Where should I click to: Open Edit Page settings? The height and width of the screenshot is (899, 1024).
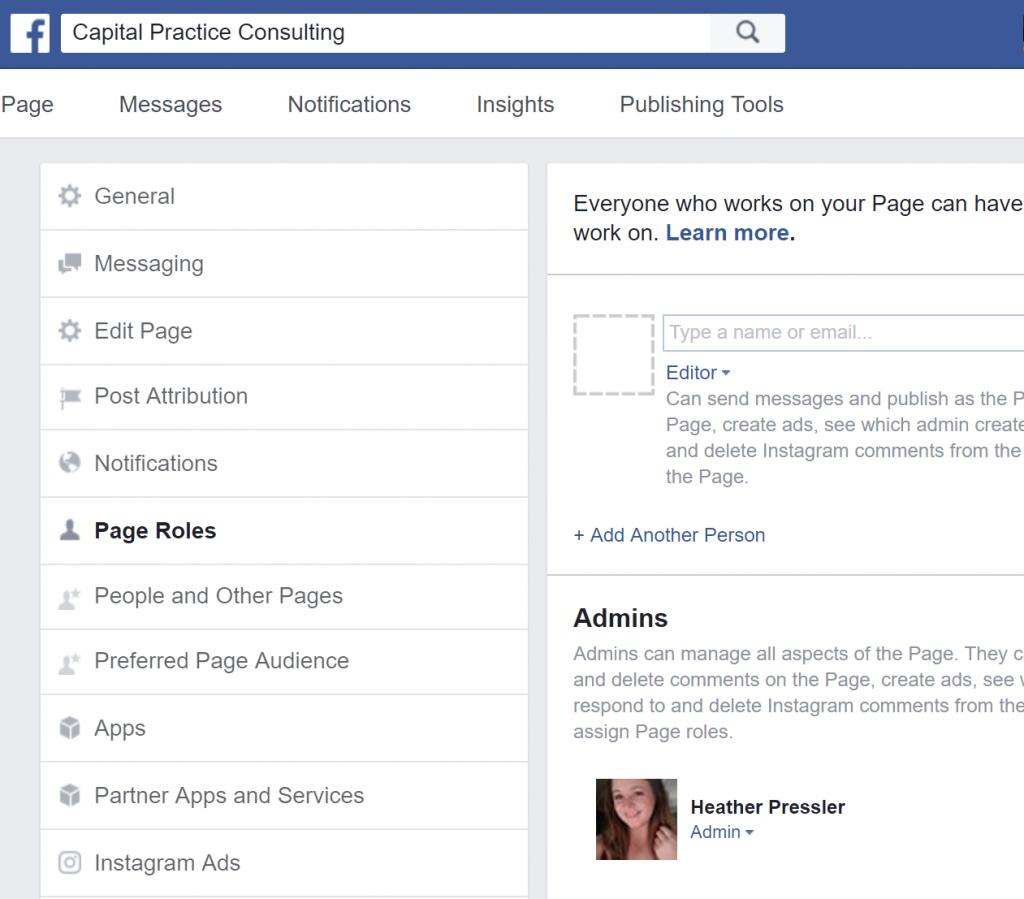pos(284,331)
